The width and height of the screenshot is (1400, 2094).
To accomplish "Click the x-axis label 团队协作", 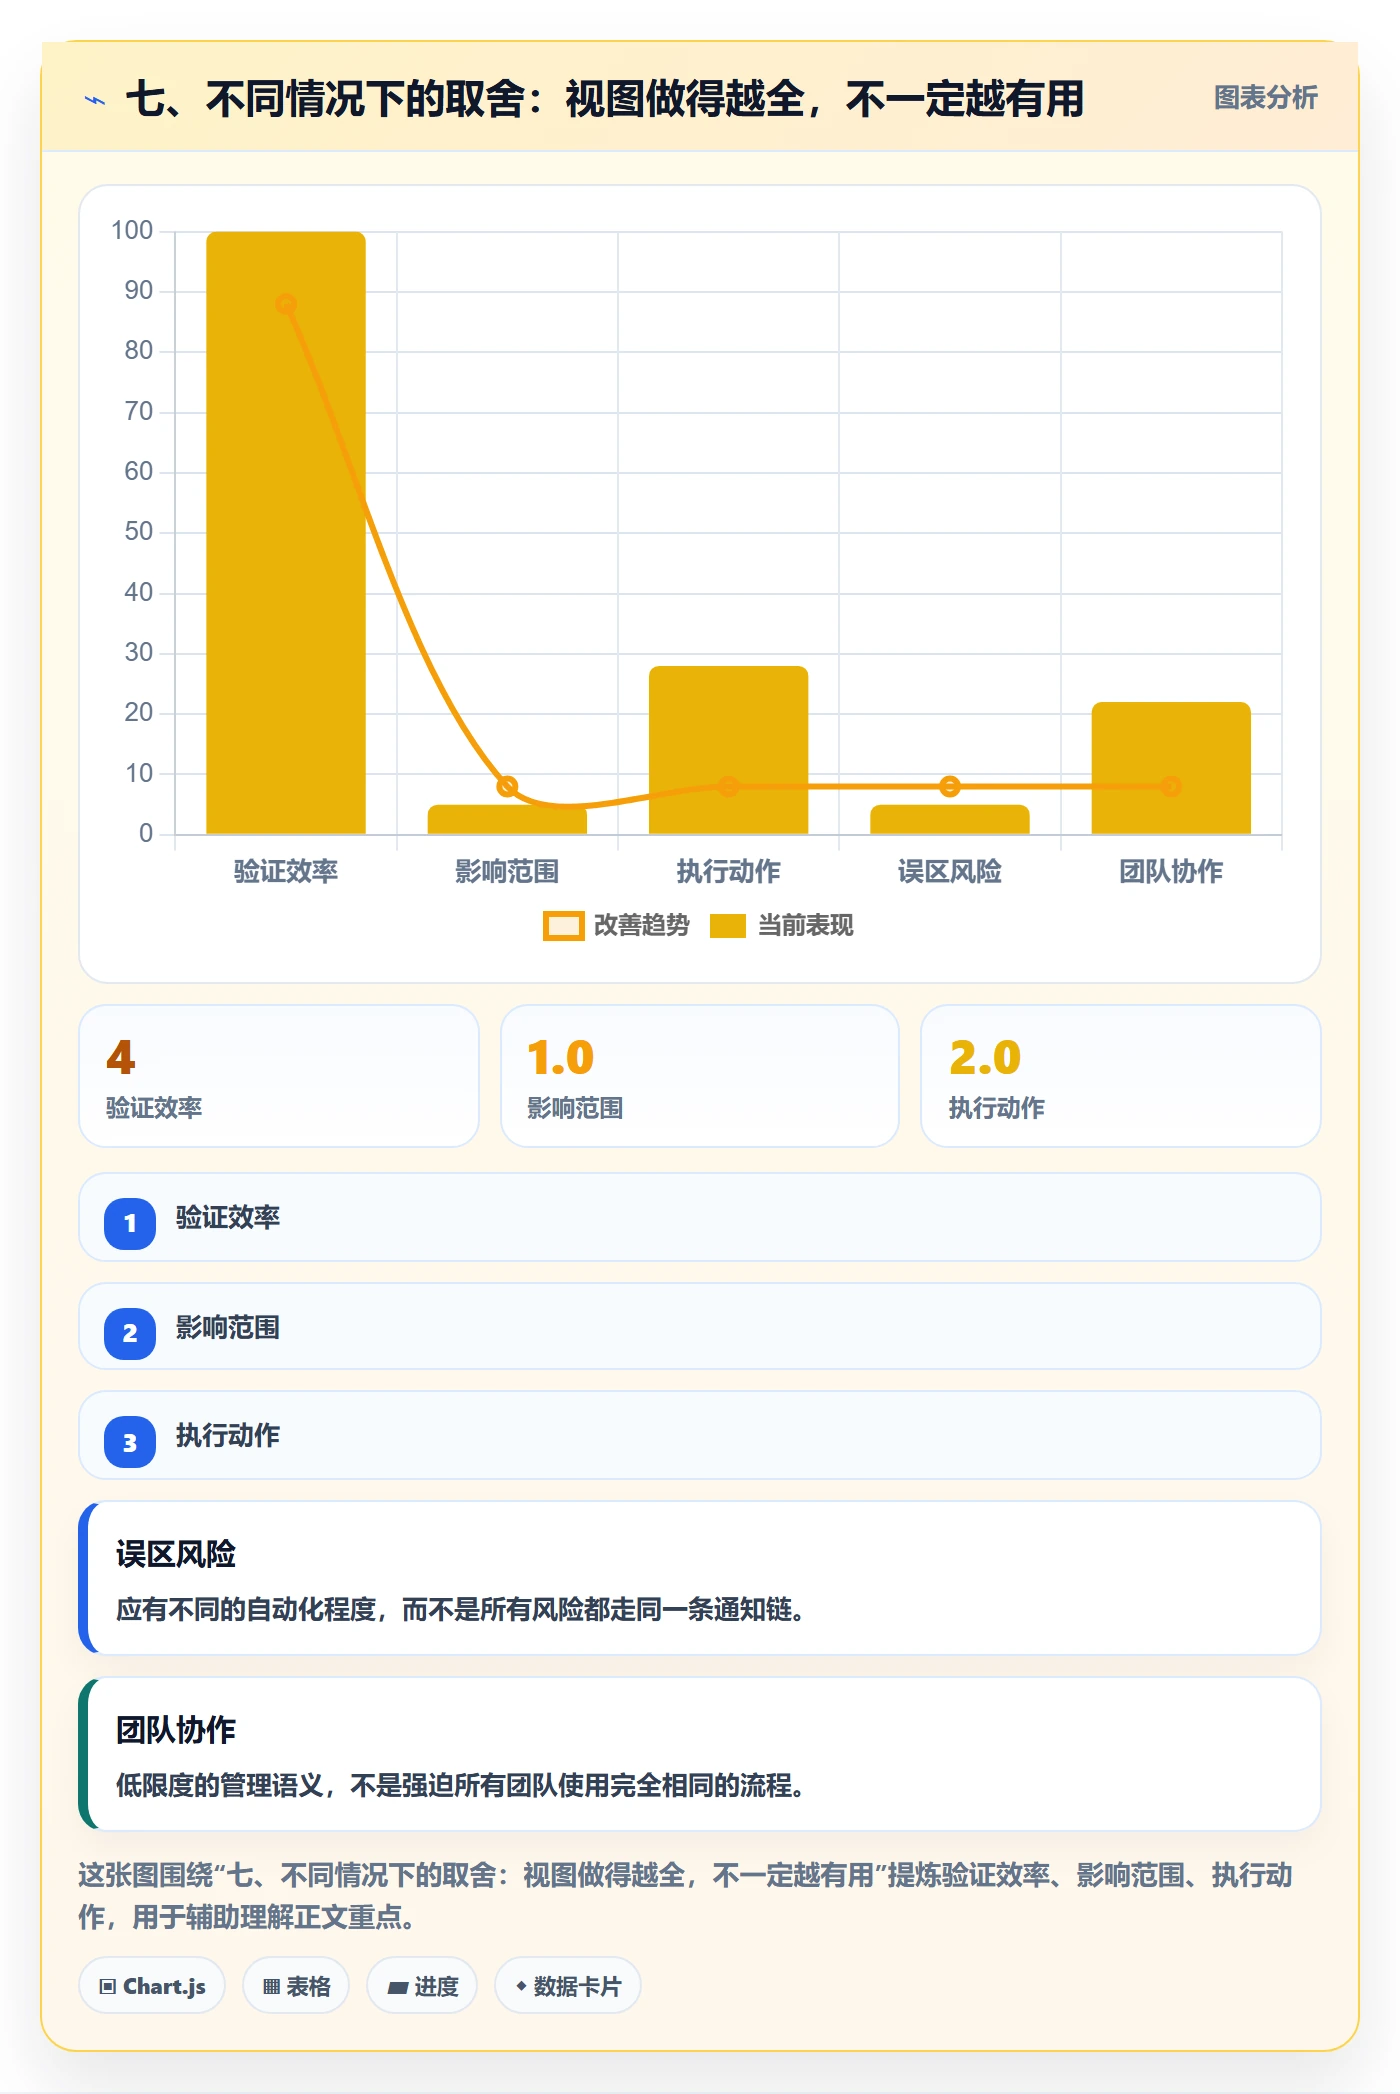I will pos(1171,871).
